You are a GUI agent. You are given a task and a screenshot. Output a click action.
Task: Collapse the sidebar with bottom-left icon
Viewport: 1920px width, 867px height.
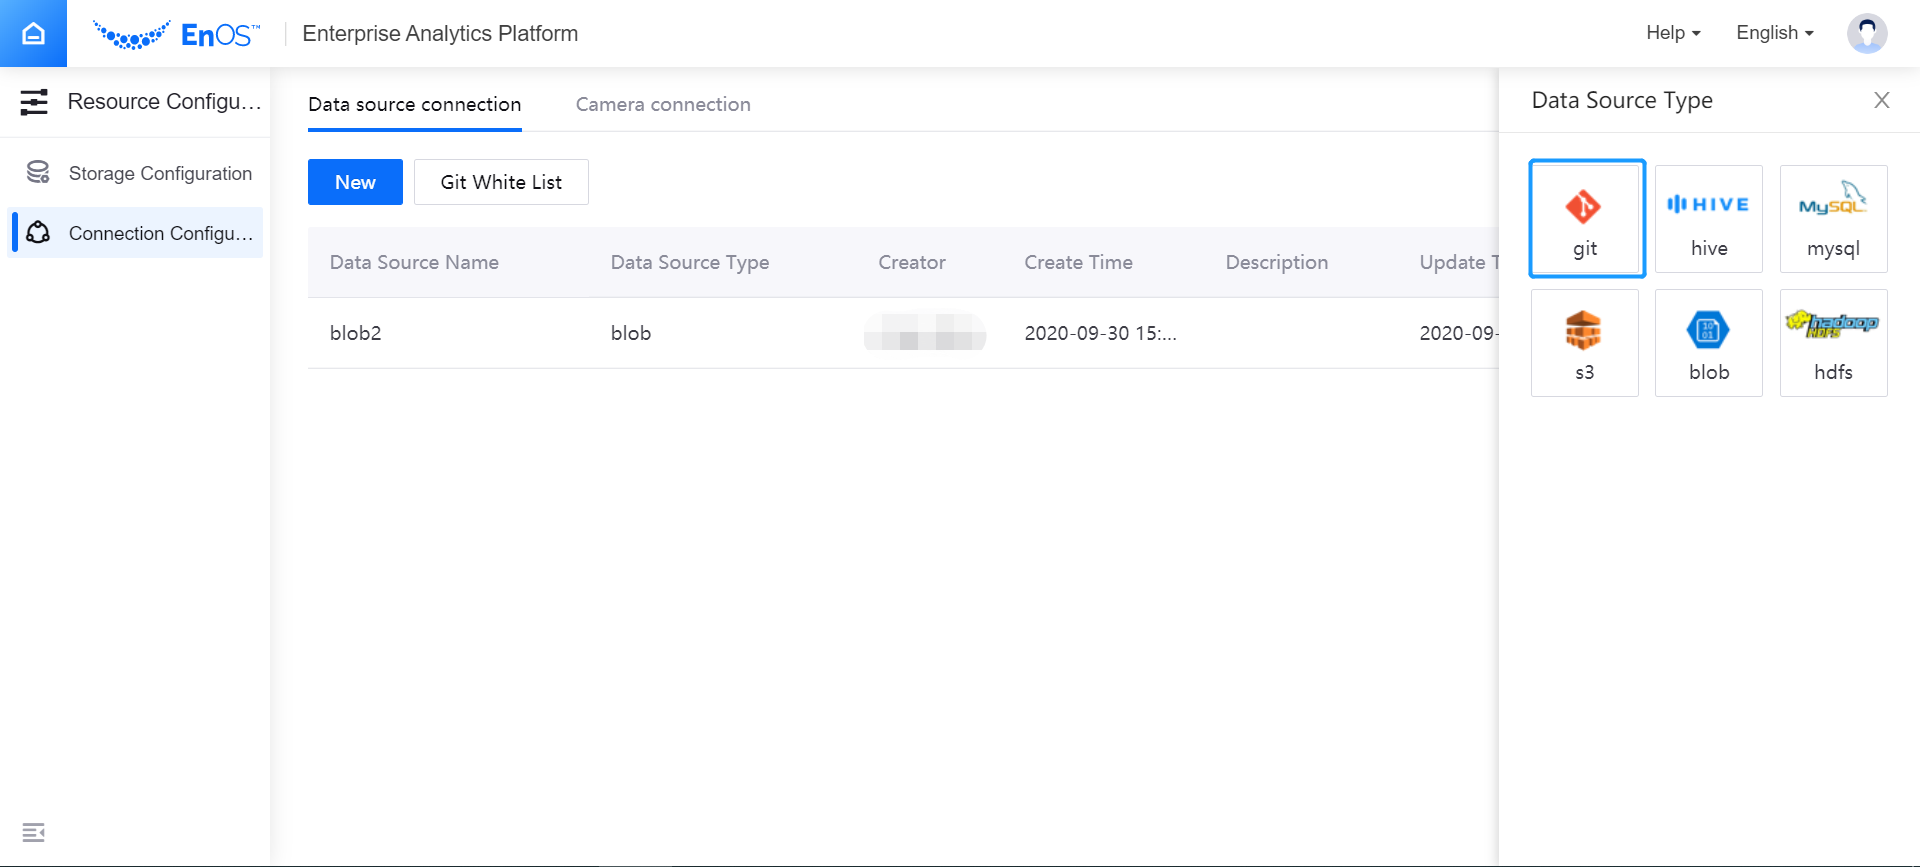(x=33, y=832)
